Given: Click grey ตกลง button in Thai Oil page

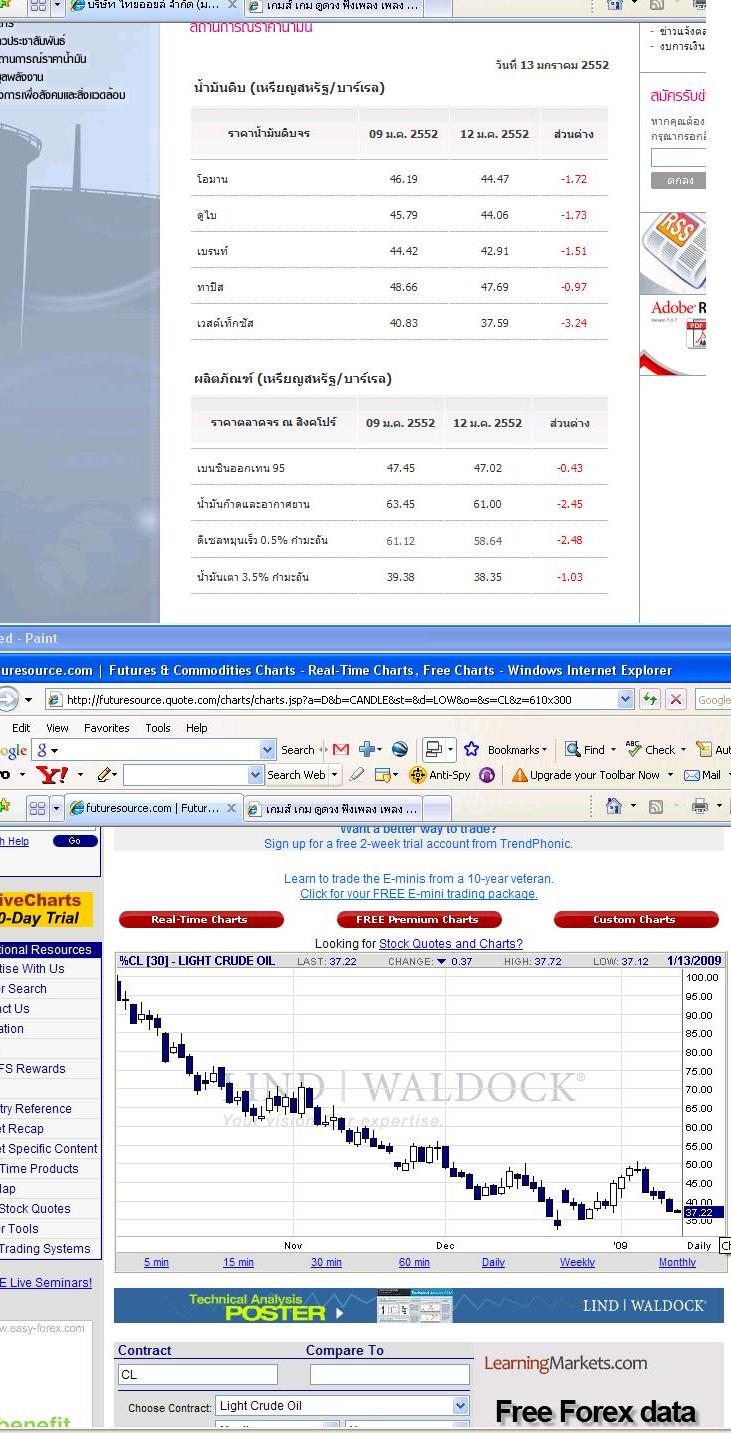Looking at the screenshot, I should click(679, 181).
